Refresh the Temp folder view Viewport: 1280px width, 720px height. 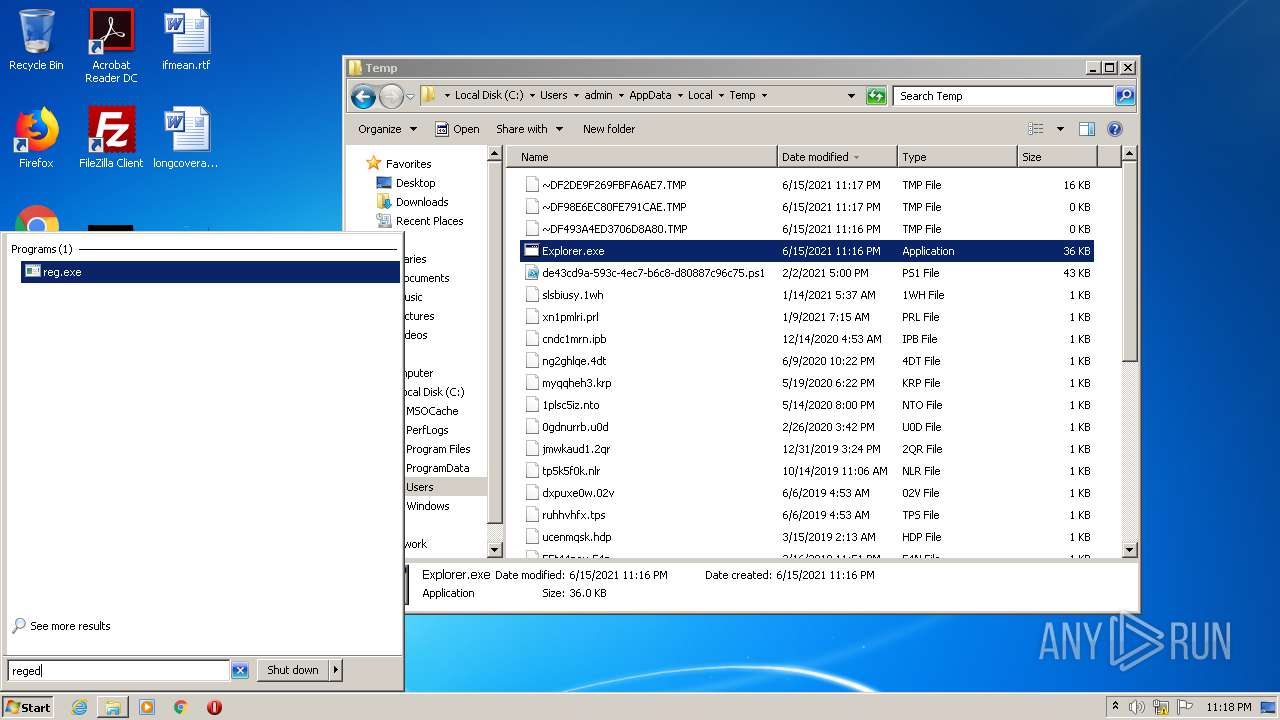[x=876, y=96]
